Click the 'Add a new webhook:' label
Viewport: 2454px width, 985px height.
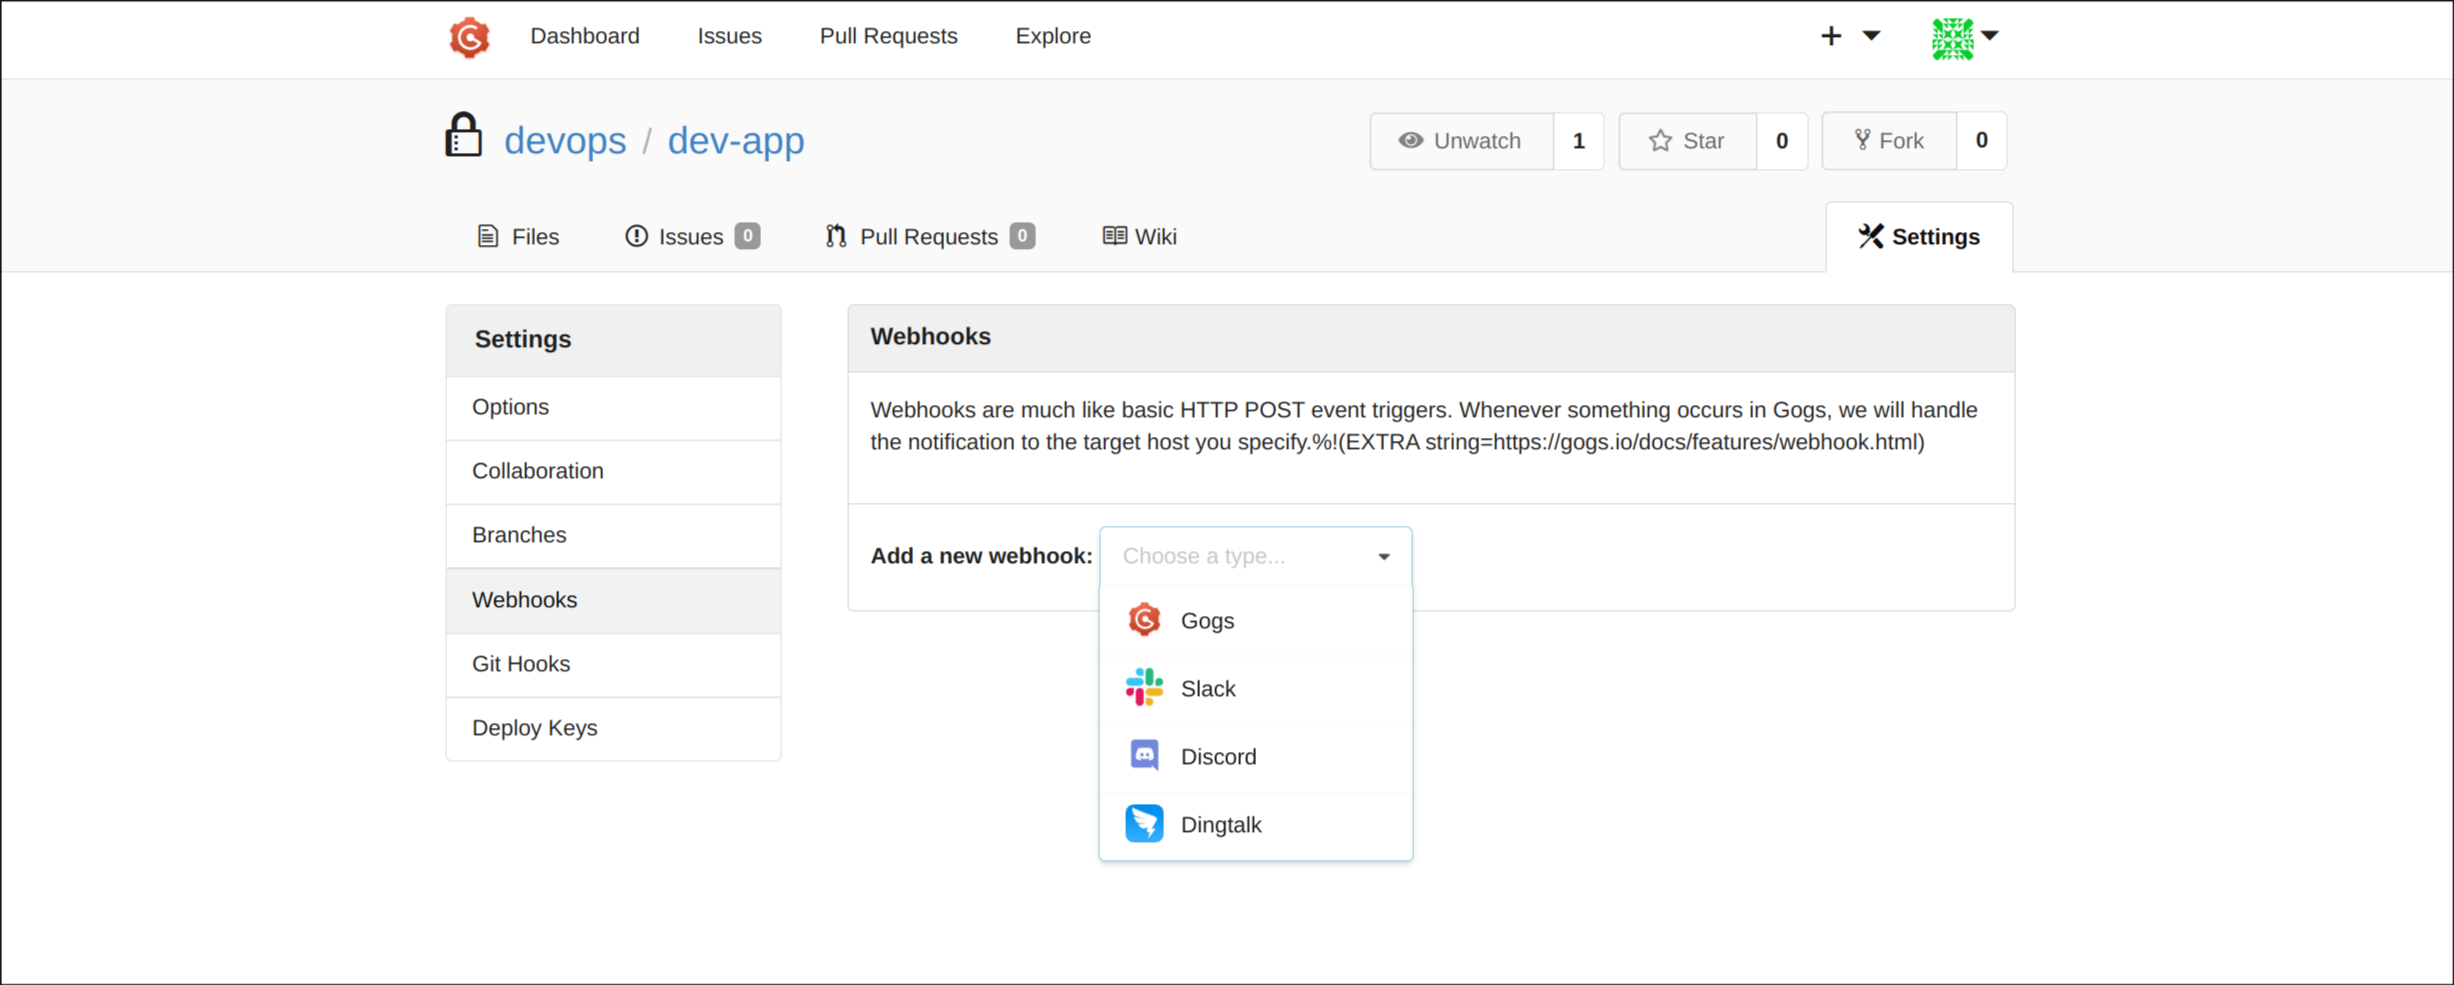pos(981,556)
